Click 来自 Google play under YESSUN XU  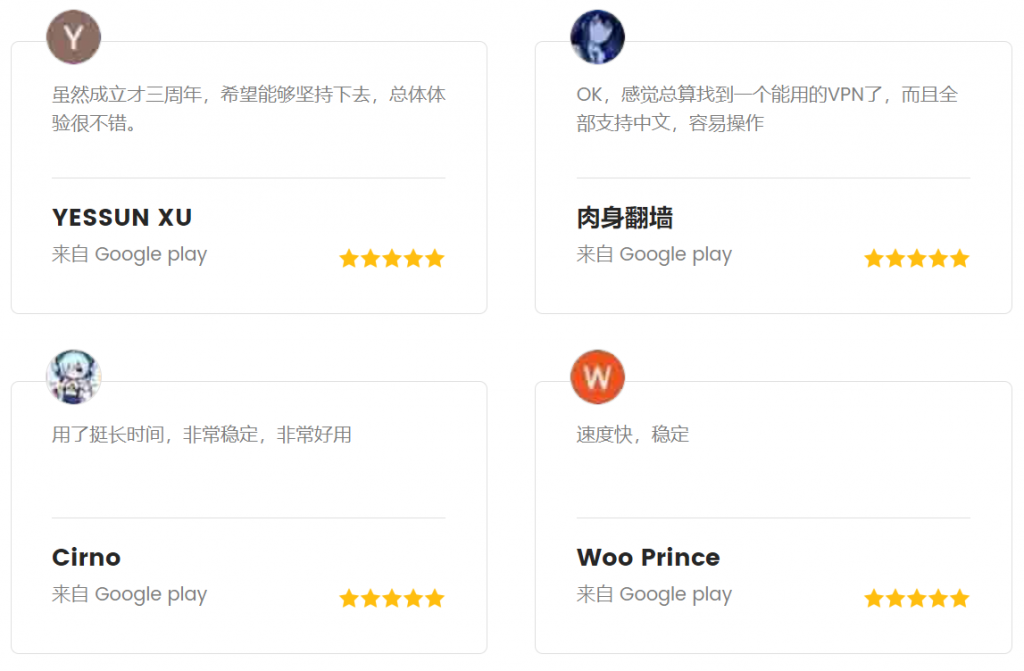point(129,255)
